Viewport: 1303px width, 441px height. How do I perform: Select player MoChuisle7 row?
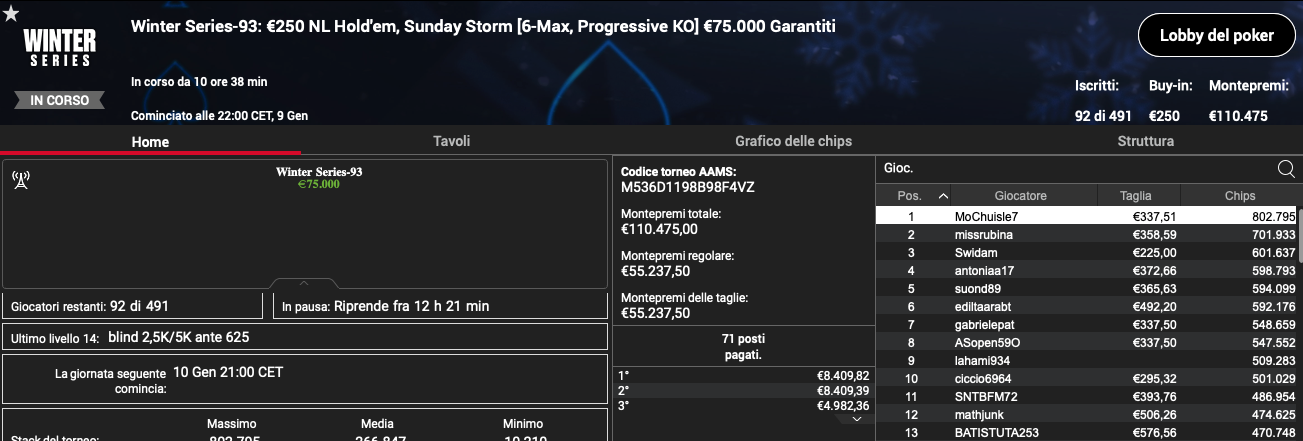coord(1087,216)
